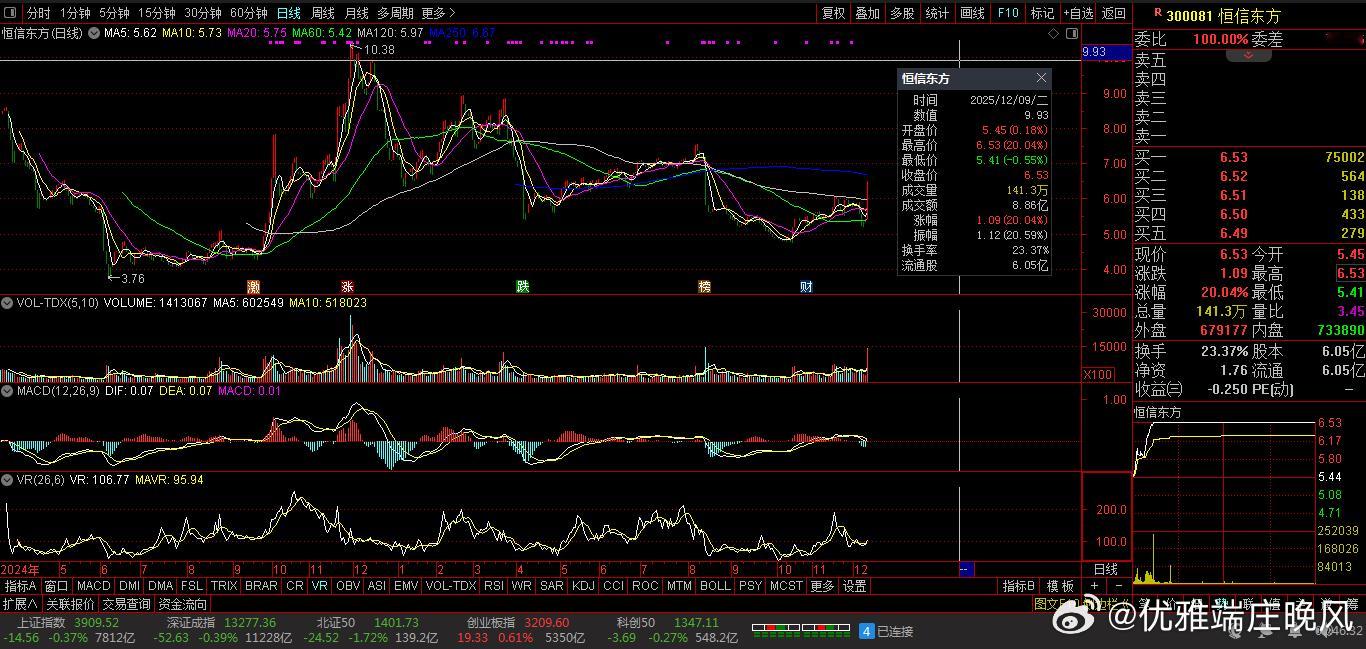Click the minus button to remove indicator pane
Image resolution: width=1366 pixels, height=649 pixels.
[1118, 586]
